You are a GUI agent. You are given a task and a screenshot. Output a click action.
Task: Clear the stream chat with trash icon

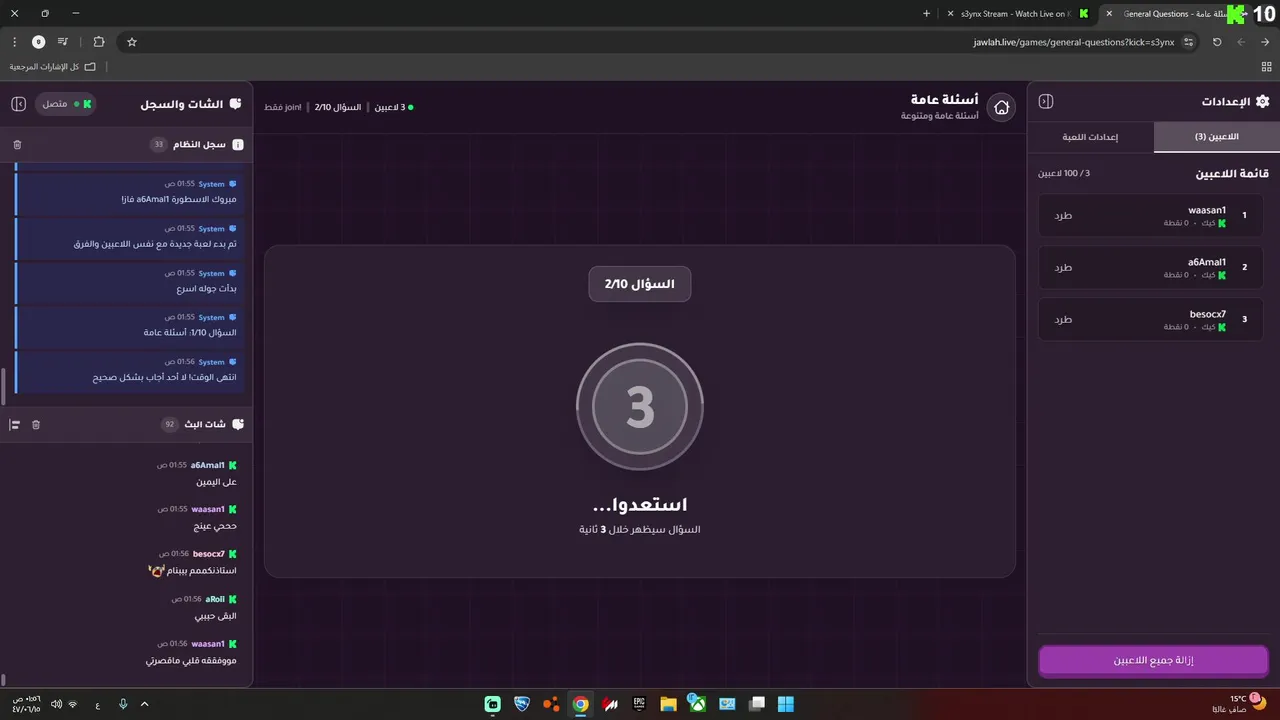(x=36, y=425)
